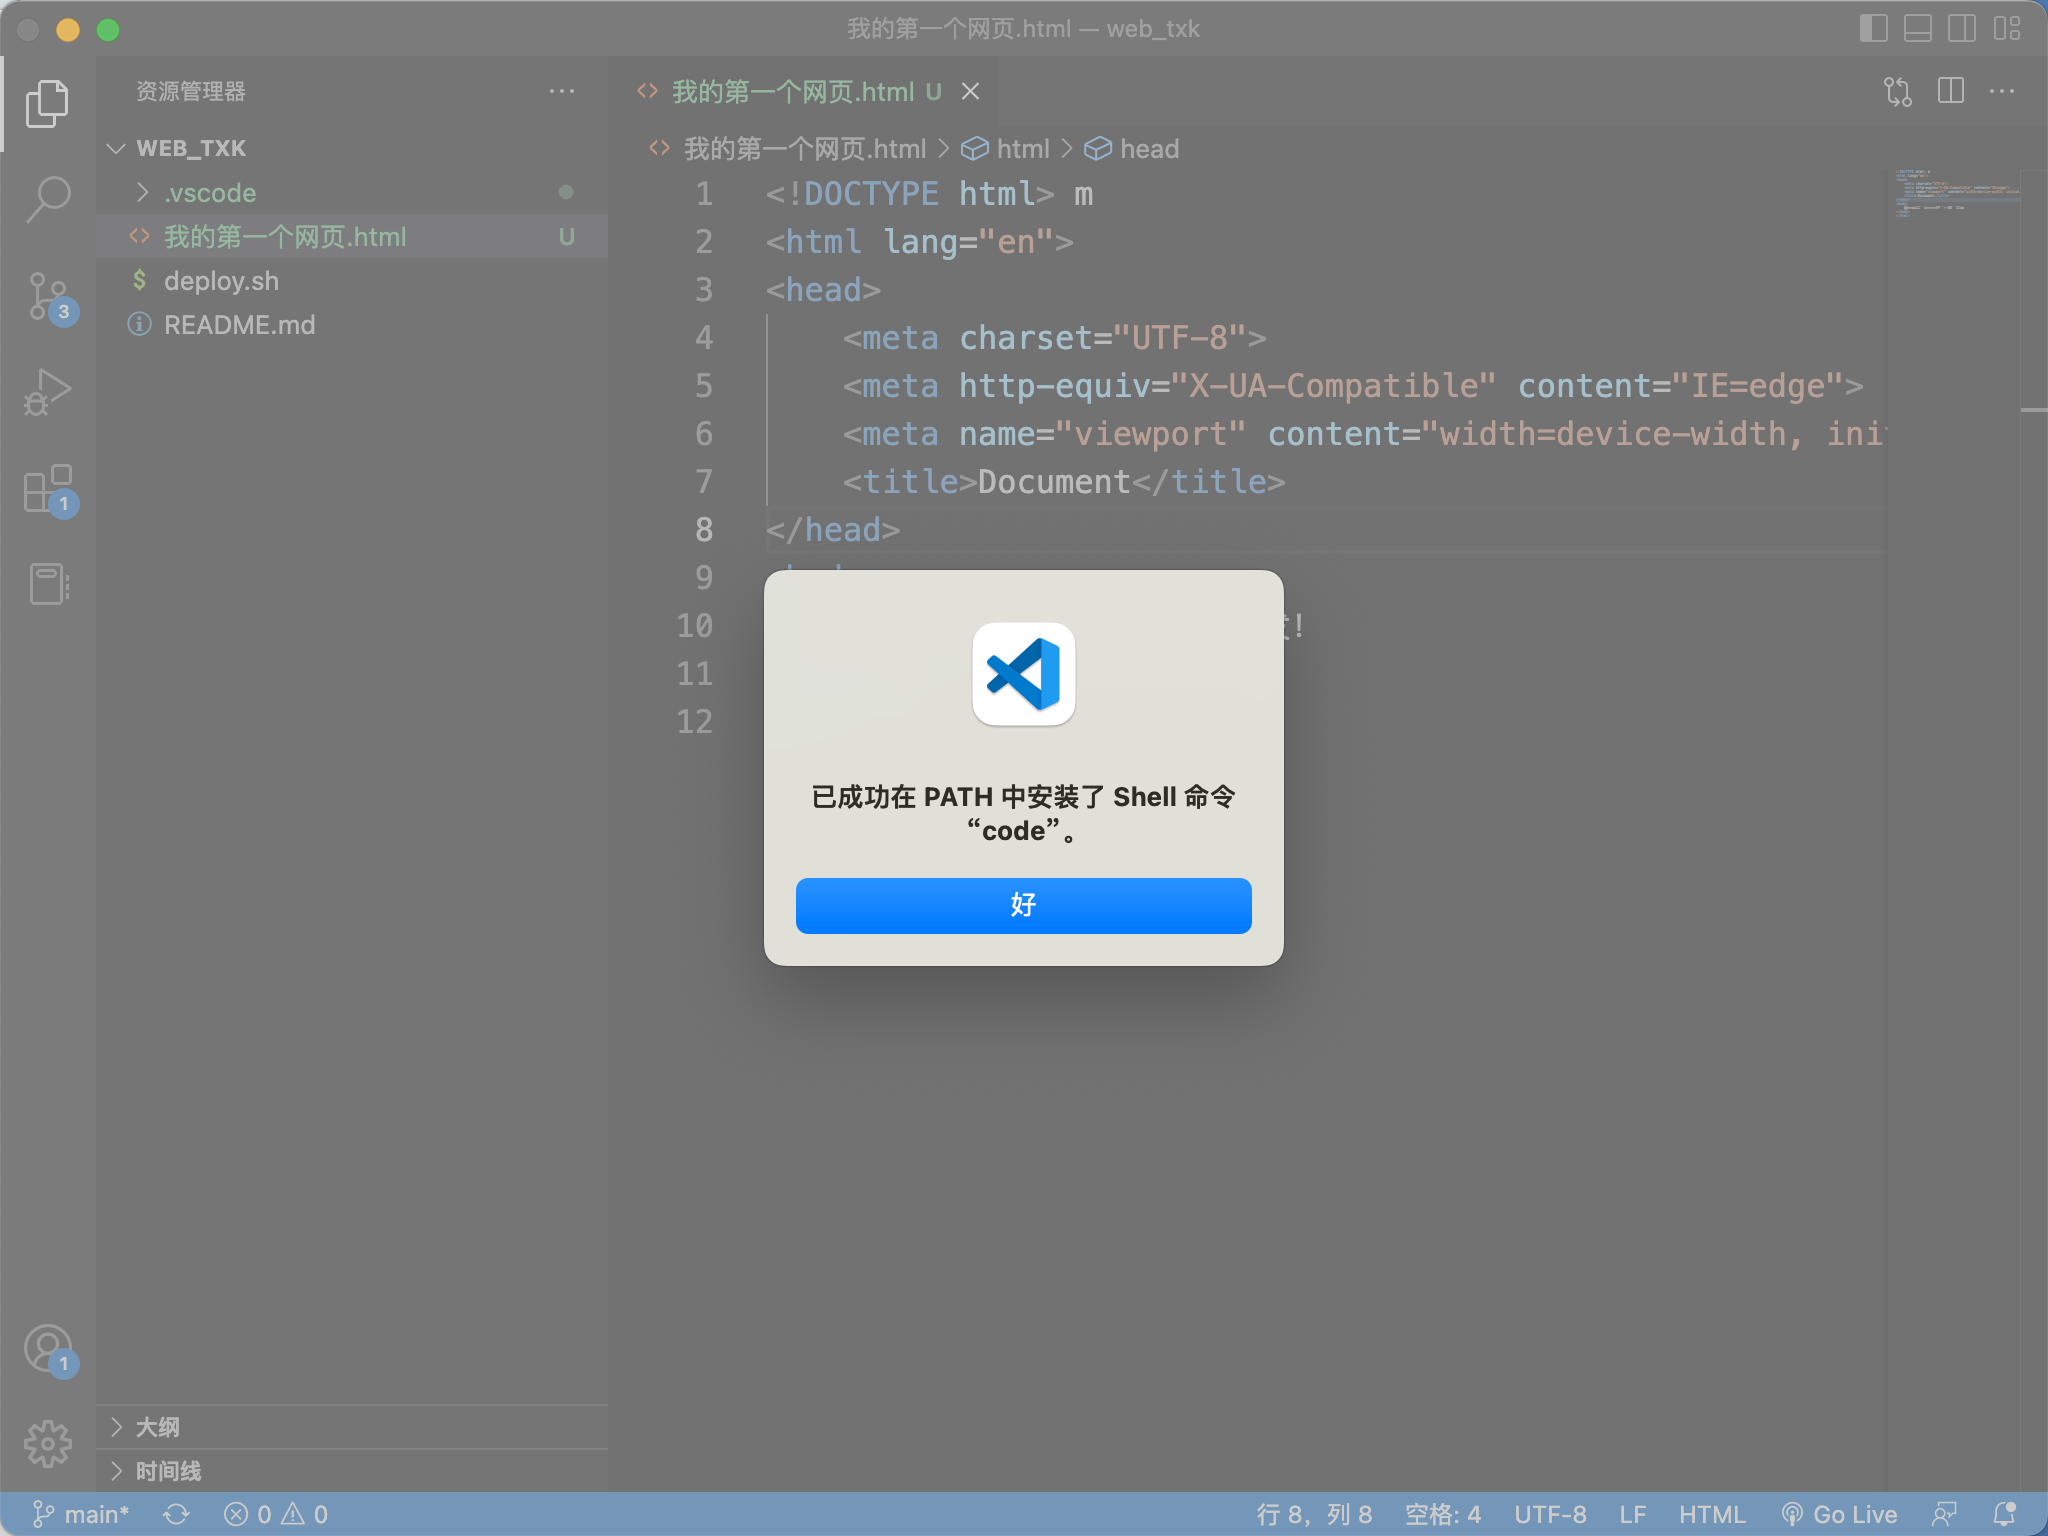2048x1536 pixels.
Task: Open the Search view in activity bar
Action: tap(48, 199)
